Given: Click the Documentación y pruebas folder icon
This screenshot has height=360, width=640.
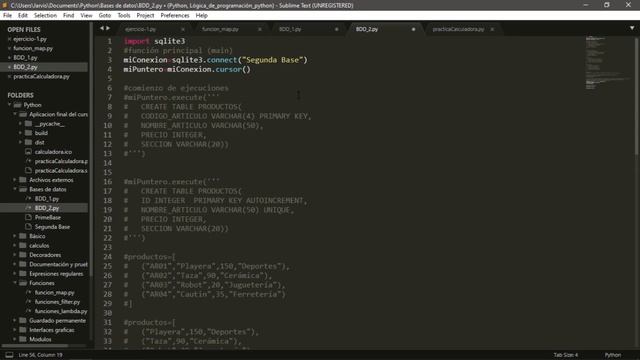Looking at the screenshot, I should (23, 264).
